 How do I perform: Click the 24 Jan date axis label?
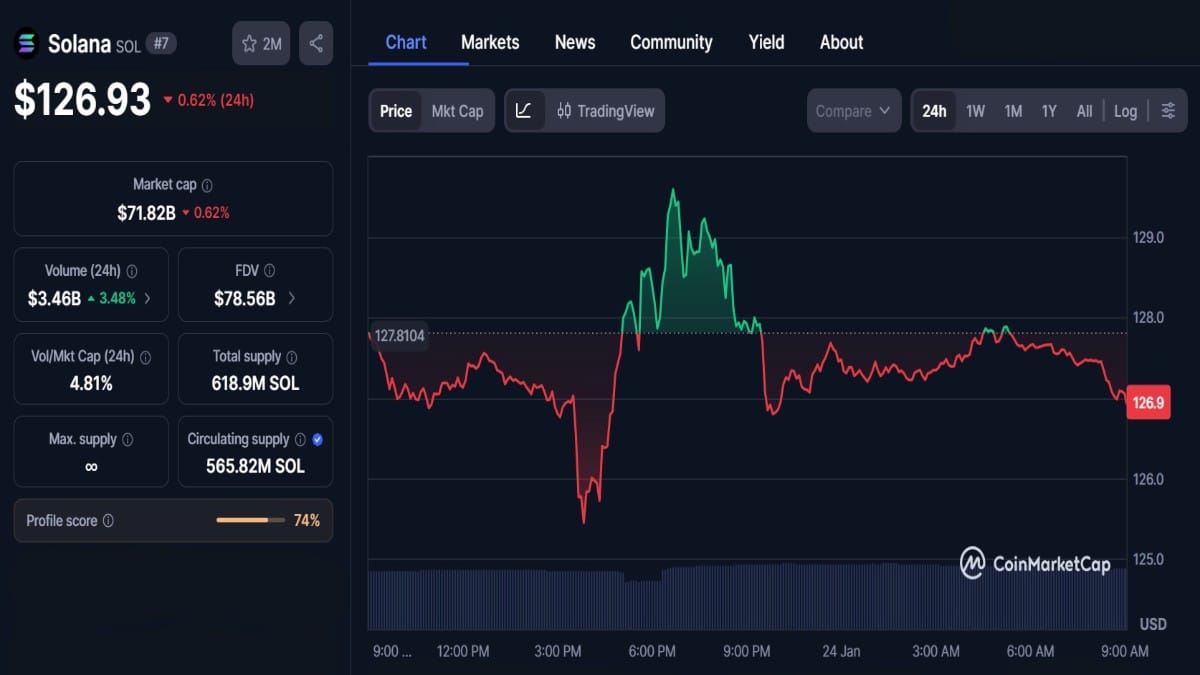841,651
